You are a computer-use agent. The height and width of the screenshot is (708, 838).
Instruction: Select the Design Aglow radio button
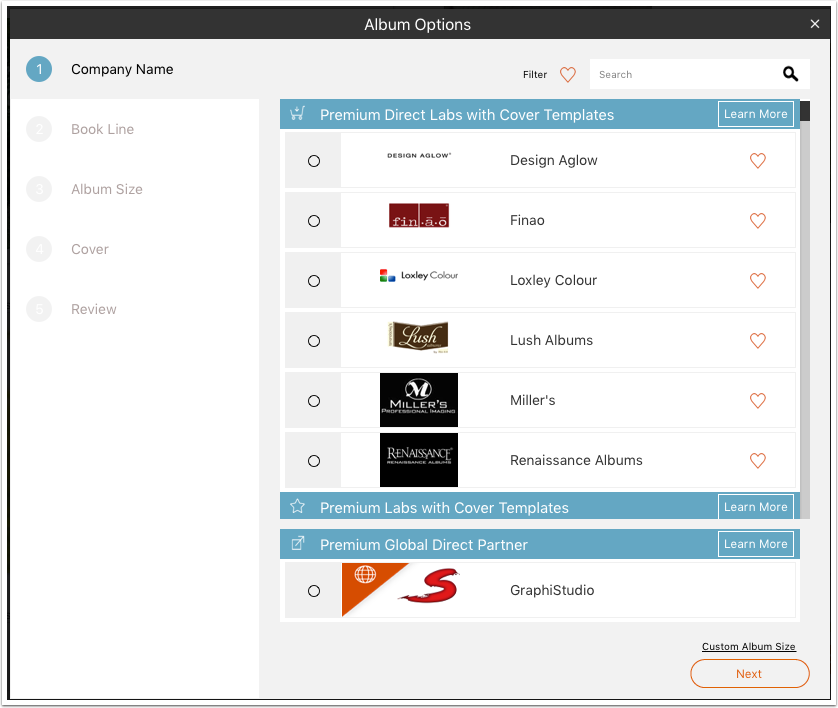tap(314, 161)
